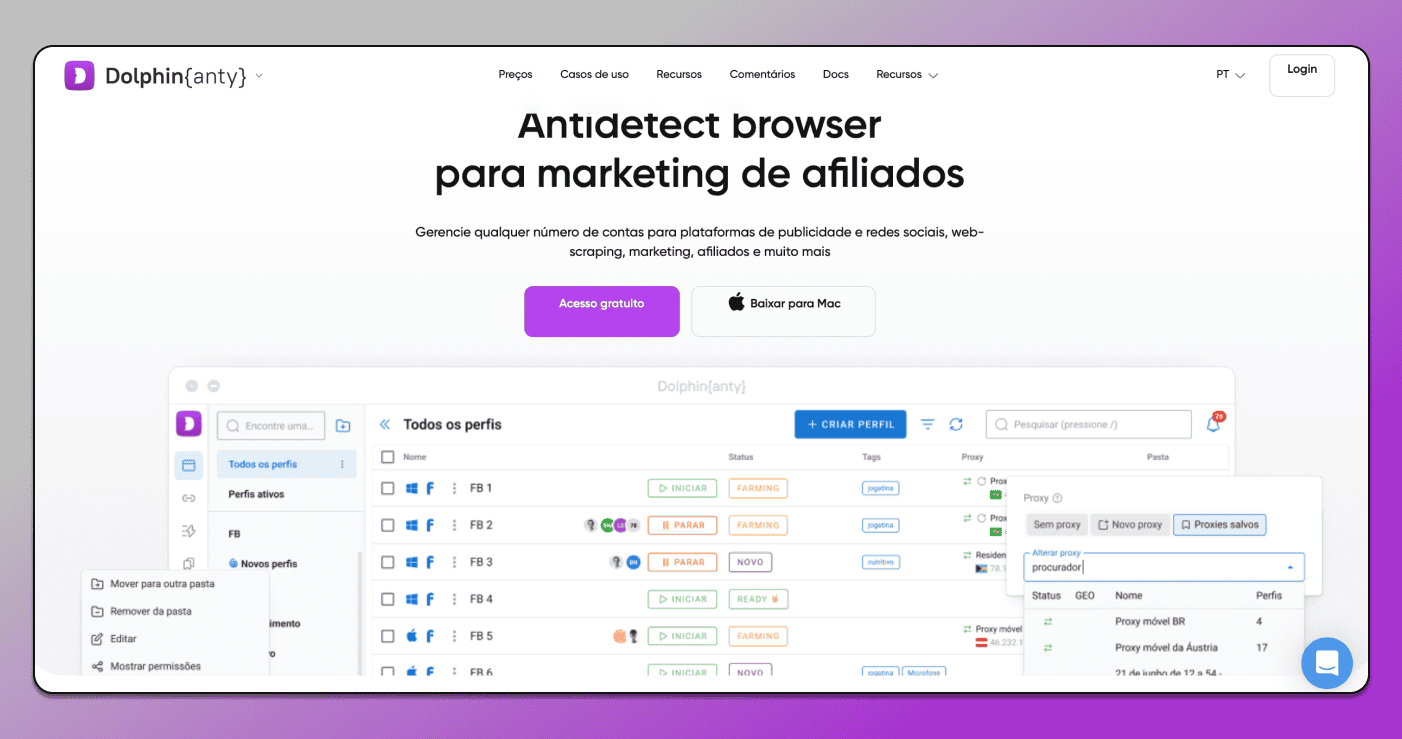The width and height of the screenshot is (1402, 739).
Task: Go to Preços in the top navigation
Action: (x=515, y=75)
